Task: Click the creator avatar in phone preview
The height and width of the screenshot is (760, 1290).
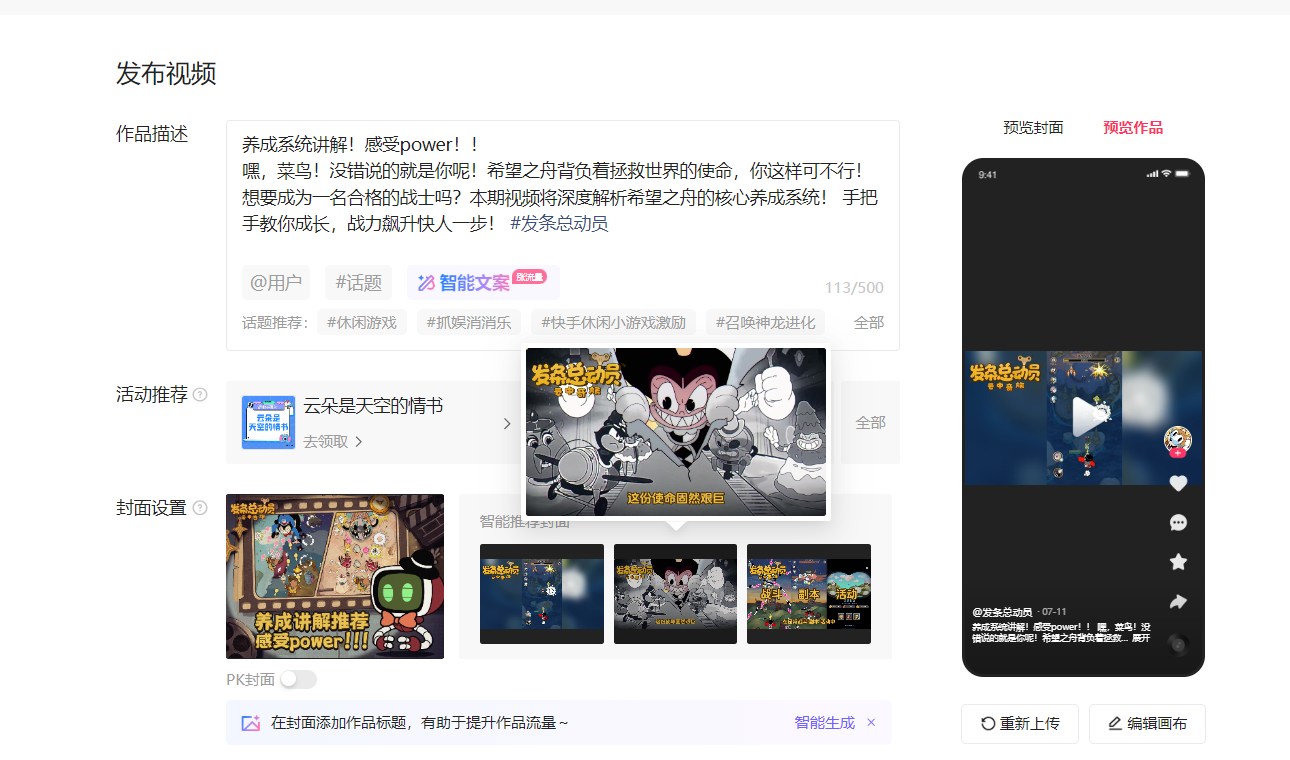Action: pos(1178,439)
